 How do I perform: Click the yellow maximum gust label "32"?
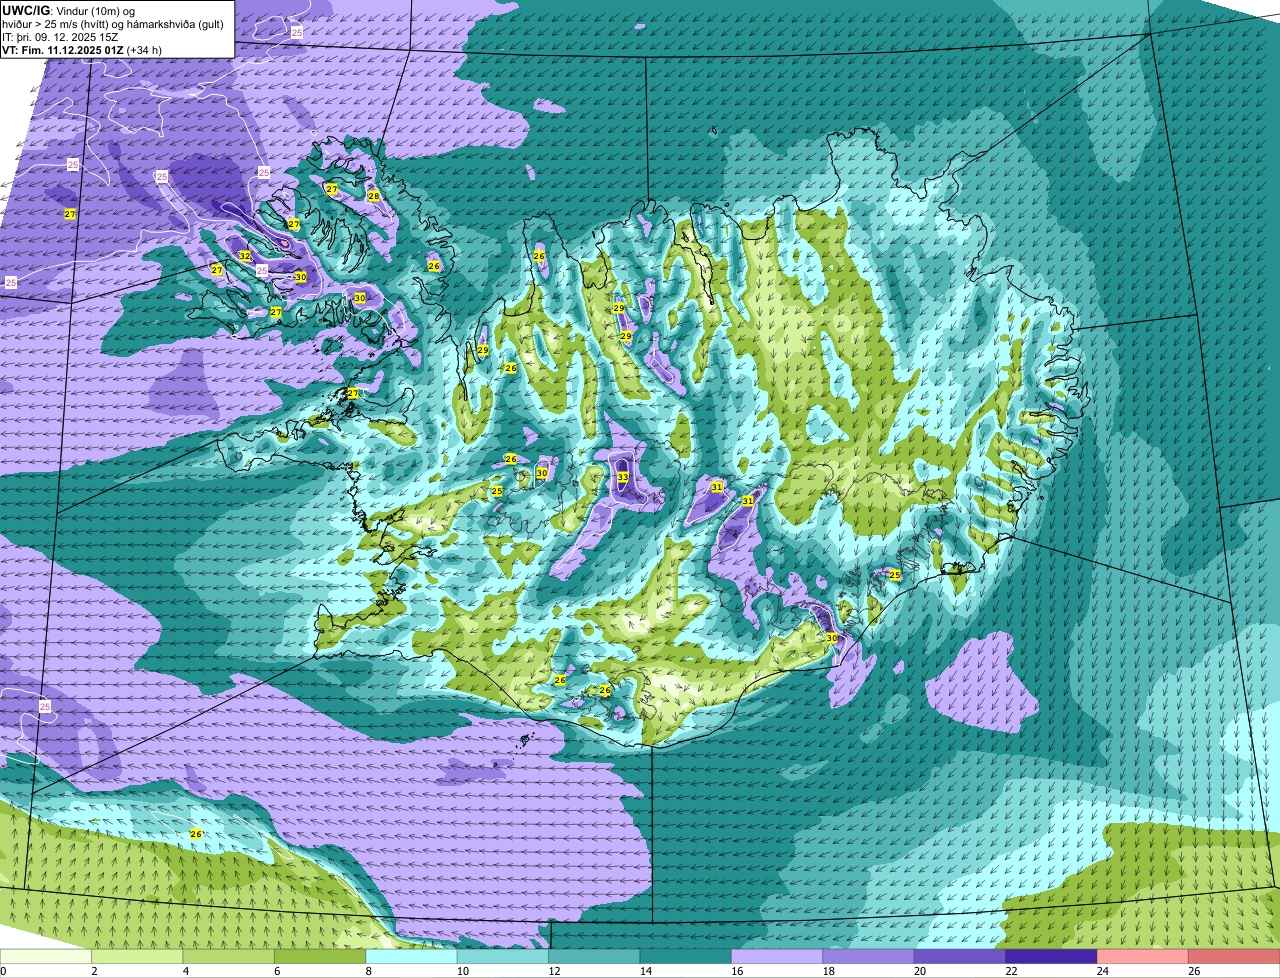tap(245, 256)
